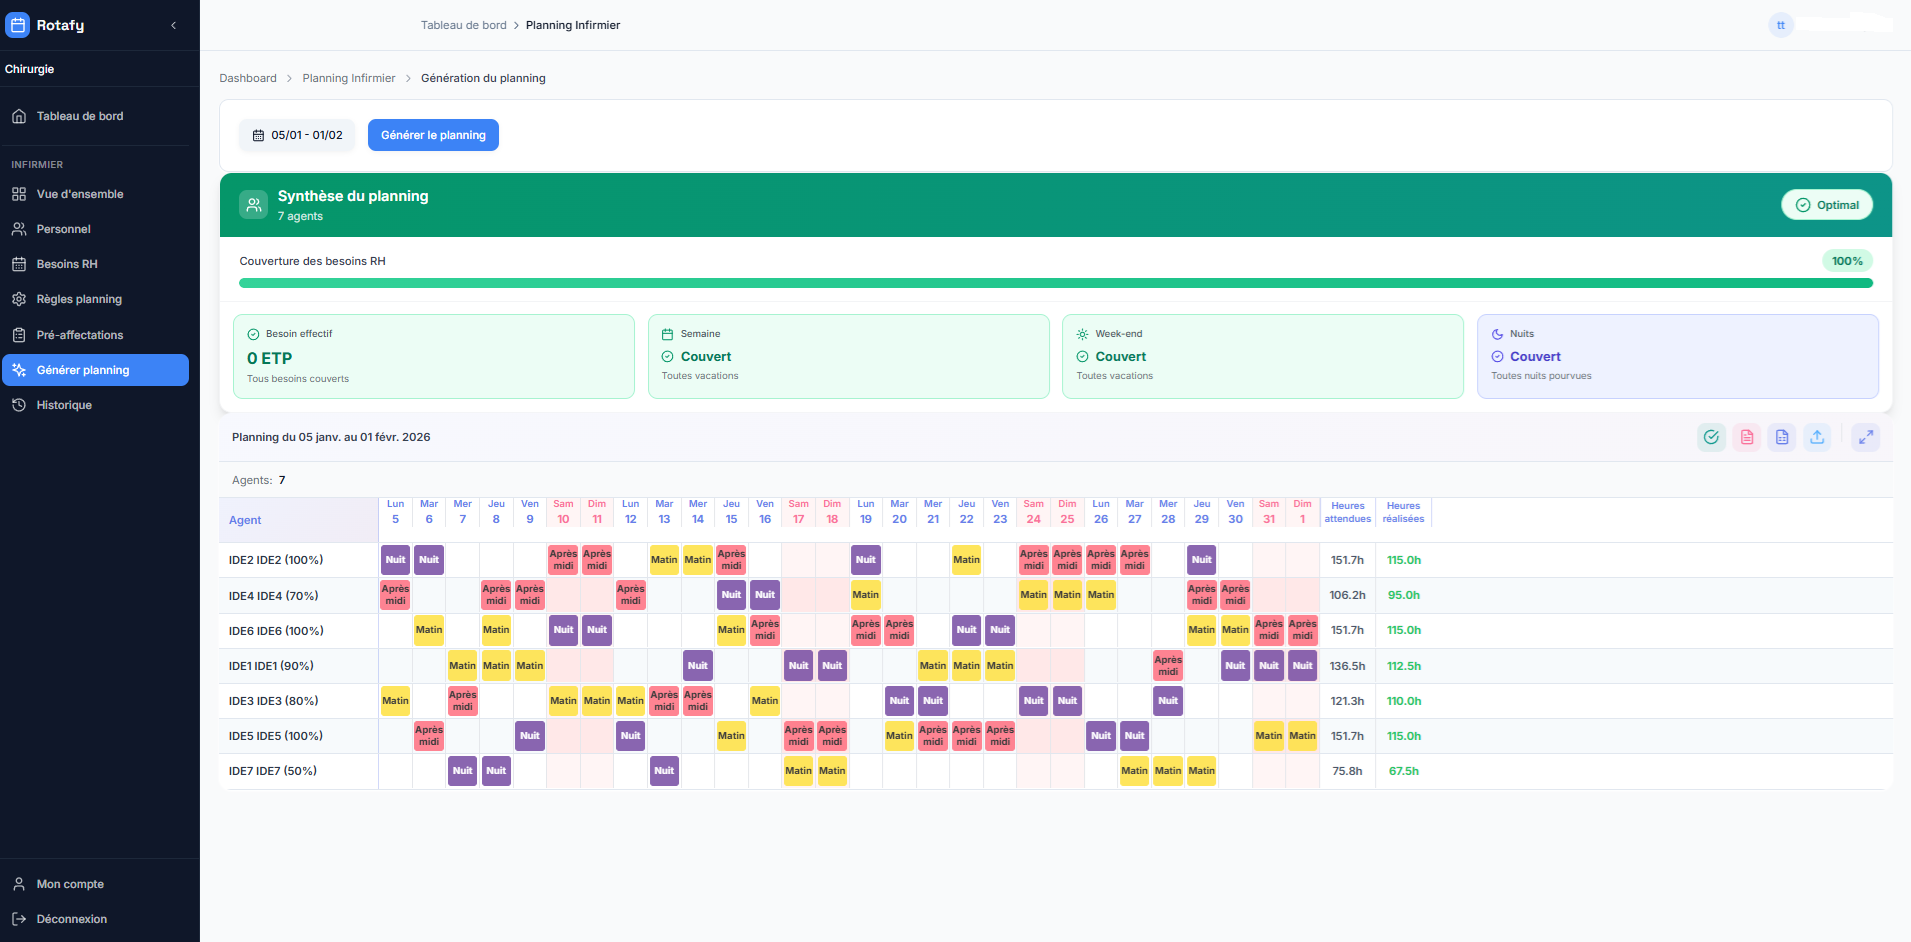Open the 05/01 - 01/02 date range picker

click(297, 135)
